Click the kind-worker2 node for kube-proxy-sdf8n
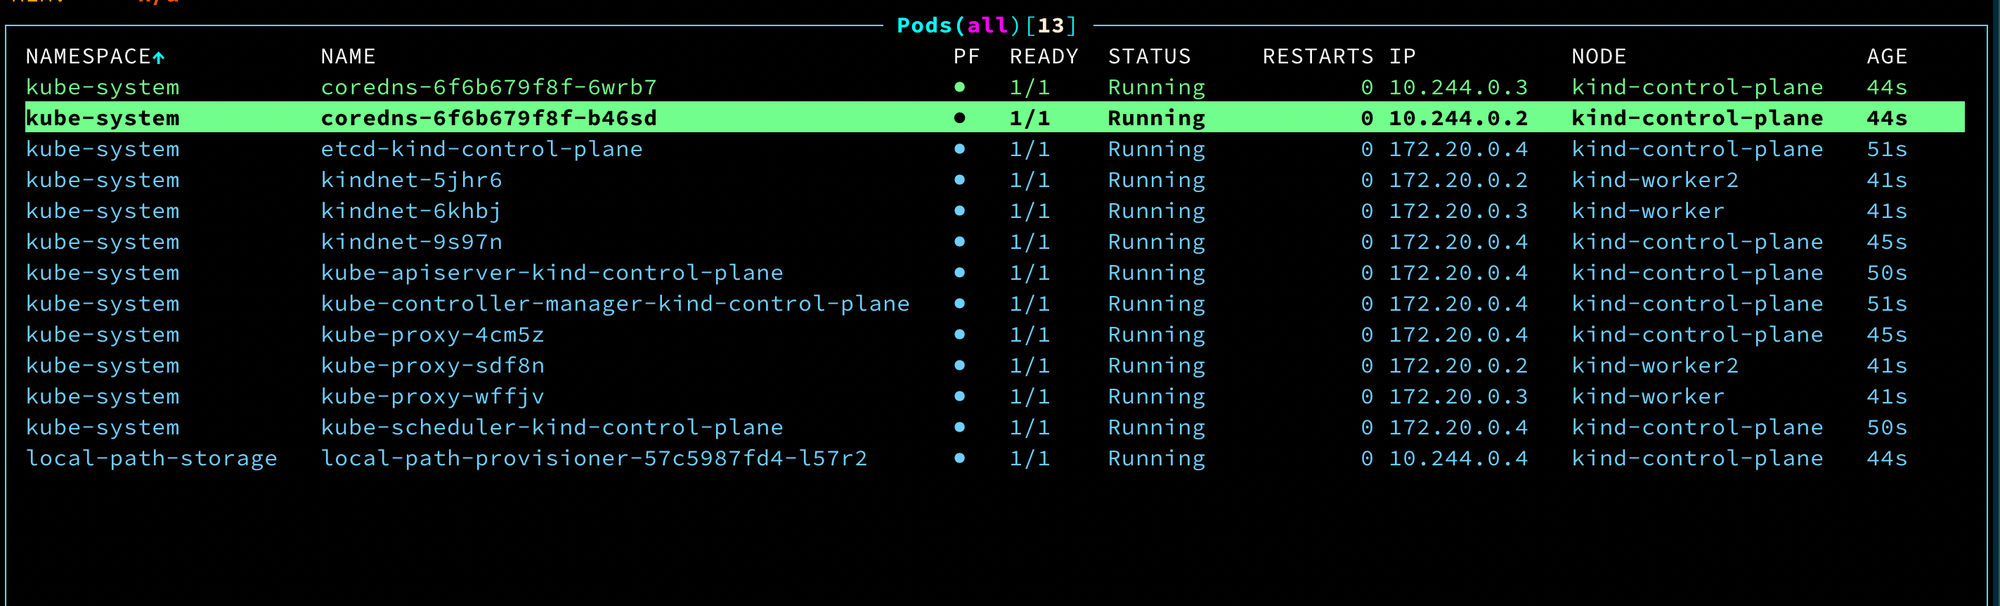Screen dimensions: 2000x606 pyautogui.click(x=1655, y=366)
